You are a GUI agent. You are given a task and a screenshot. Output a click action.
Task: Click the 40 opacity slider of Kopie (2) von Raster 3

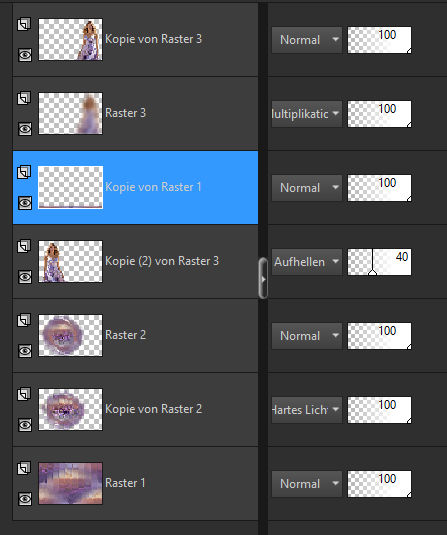click(379, 262)
